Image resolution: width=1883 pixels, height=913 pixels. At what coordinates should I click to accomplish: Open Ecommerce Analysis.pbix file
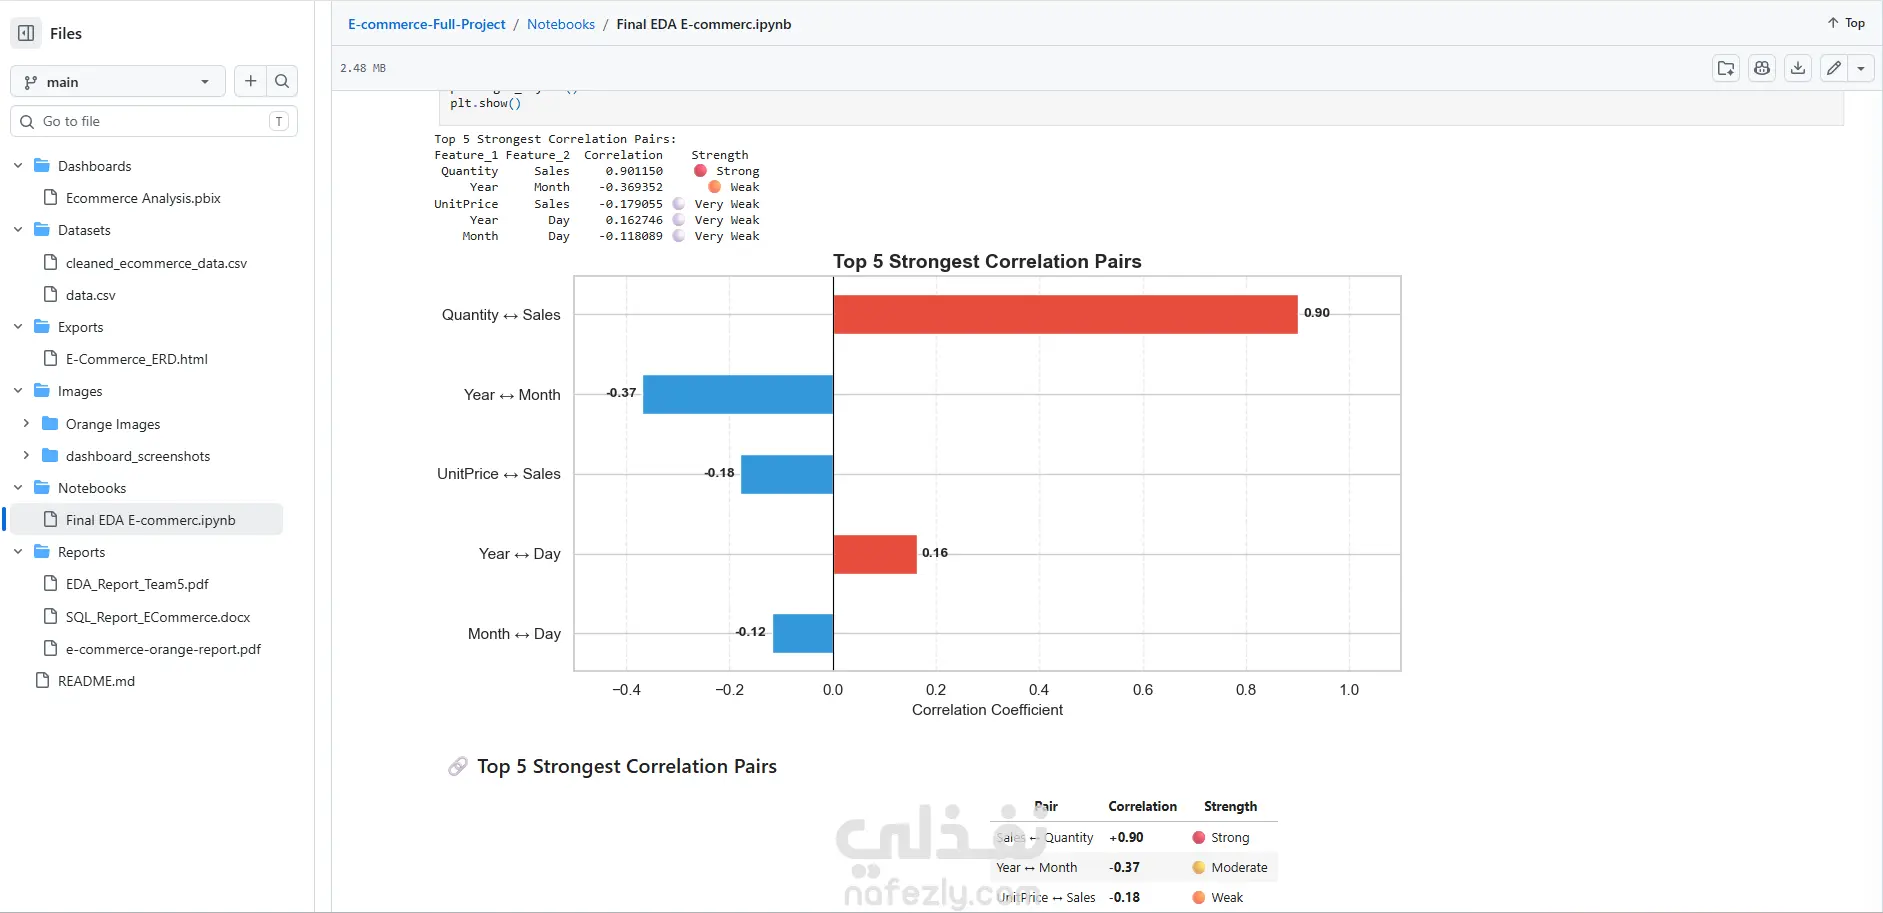[x=143, y=198]
